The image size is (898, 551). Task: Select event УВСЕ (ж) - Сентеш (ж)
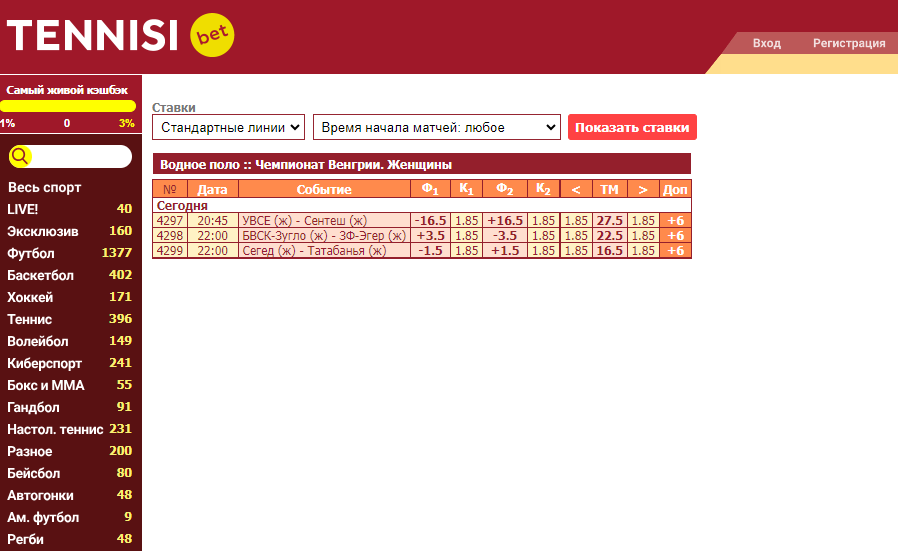[x=304, y=221]
